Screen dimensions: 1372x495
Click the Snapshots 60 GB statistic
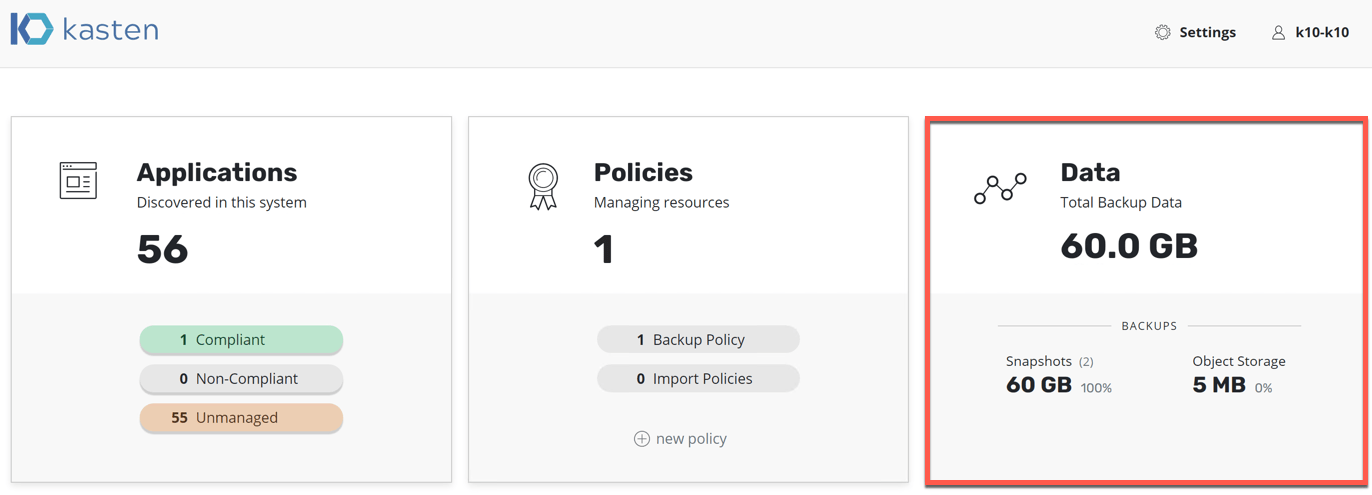coord(1040,385)
